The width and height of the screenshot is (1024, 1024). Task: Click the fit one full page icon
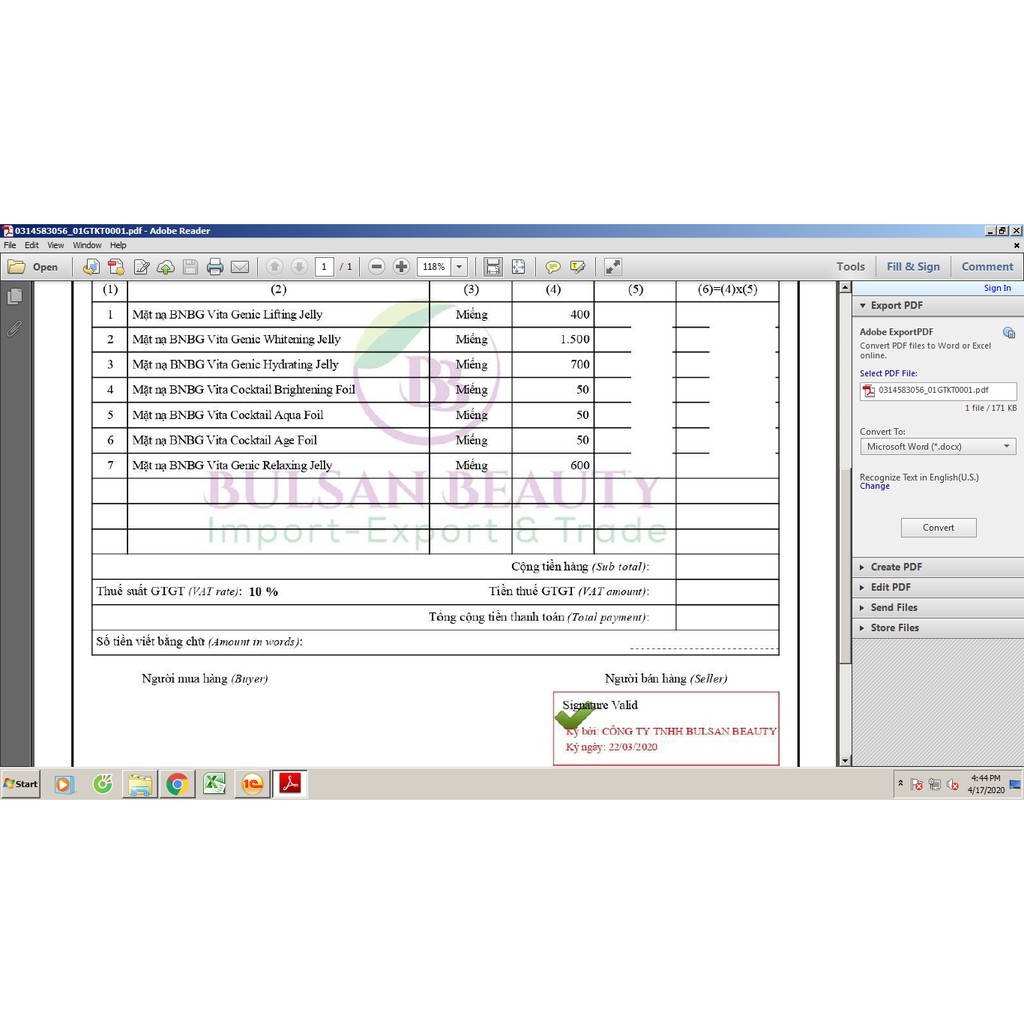coord(518,266)
